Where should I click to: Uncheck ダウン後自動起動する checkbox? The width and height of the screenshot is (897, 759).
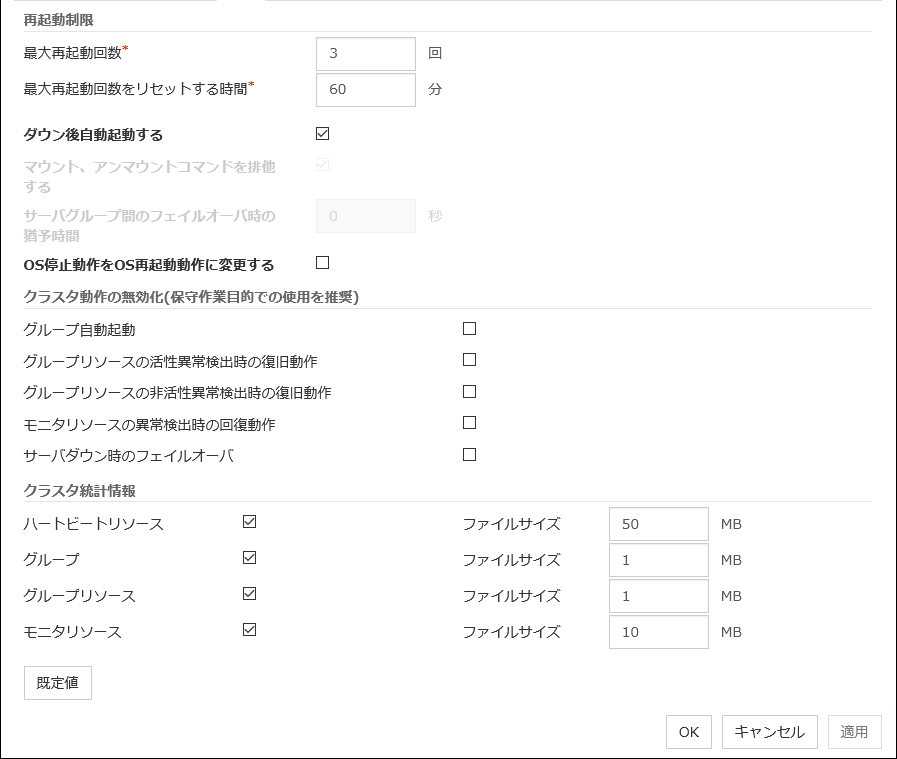322,134
